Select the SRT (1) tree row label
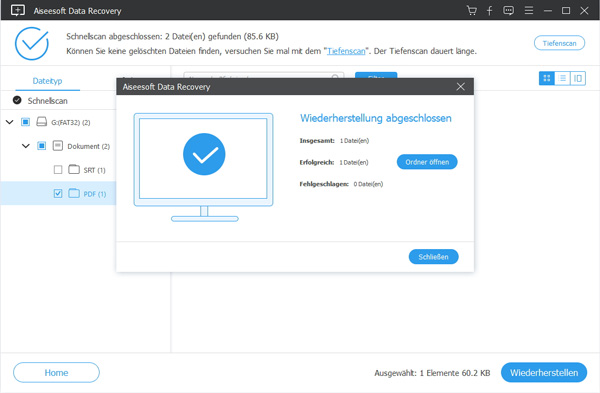This screenshot has height=393, width=600. [x=95, y=170]
